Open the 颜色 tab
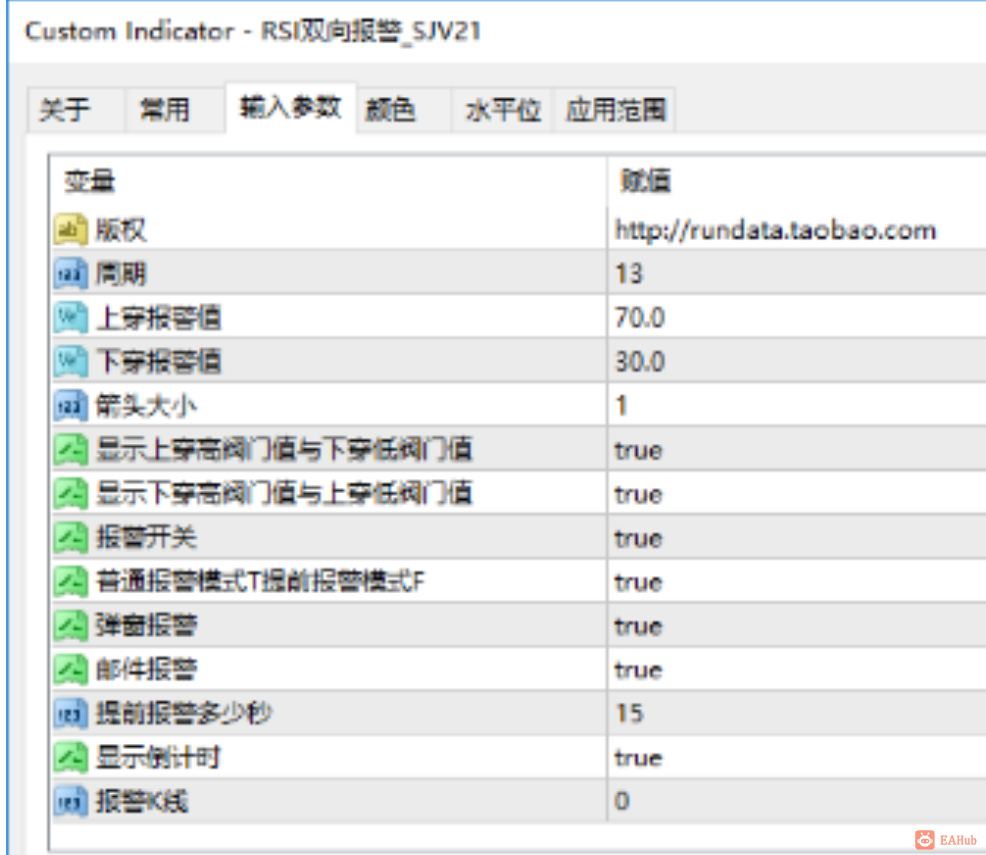 tap(403, 110)
